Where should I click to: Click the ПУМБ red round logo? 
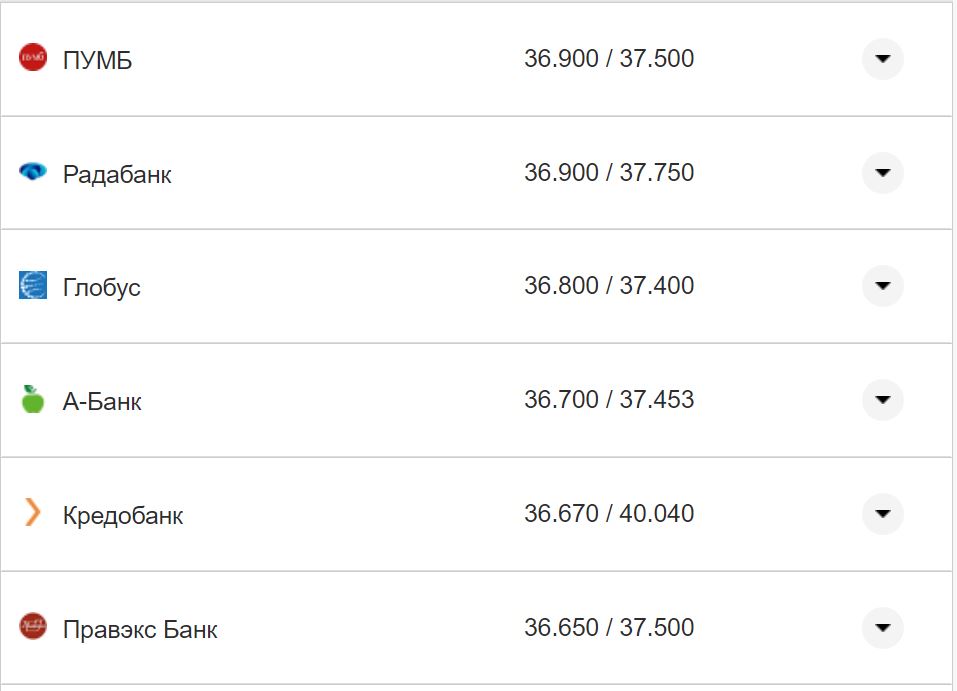tap(33, 58)
